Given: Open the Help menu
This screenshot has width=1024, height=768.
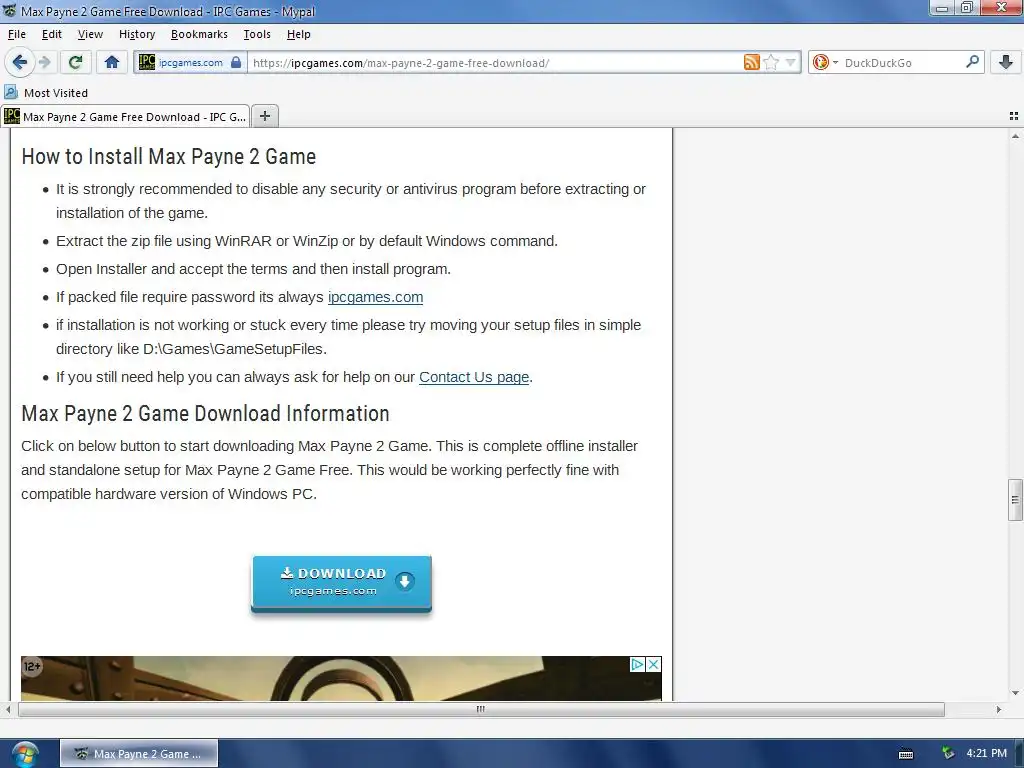Looking at the screenshot, I should point(298,34).
